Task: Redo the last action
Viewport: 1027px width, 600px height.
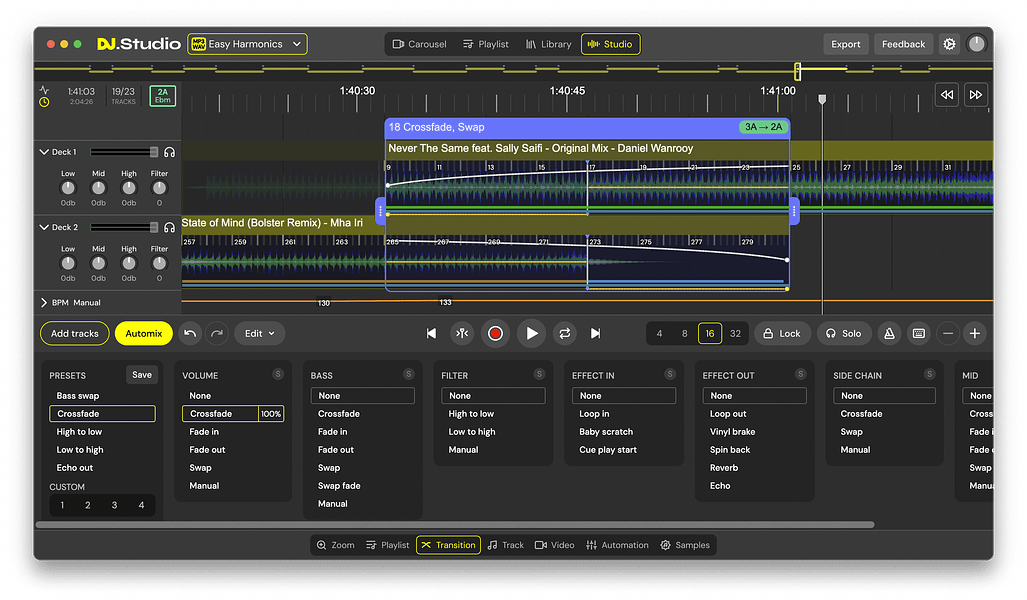Action: coord(217,333)
